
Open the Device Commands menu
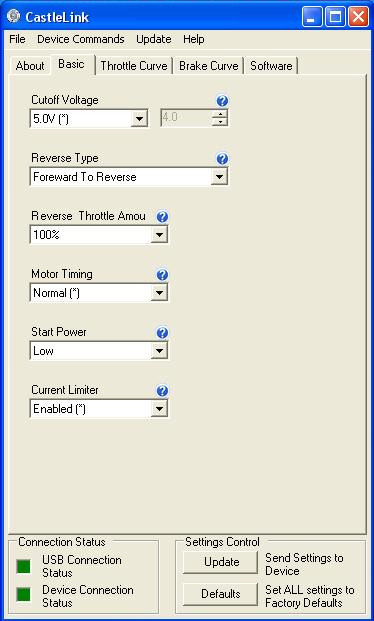(x=81, y=39)
